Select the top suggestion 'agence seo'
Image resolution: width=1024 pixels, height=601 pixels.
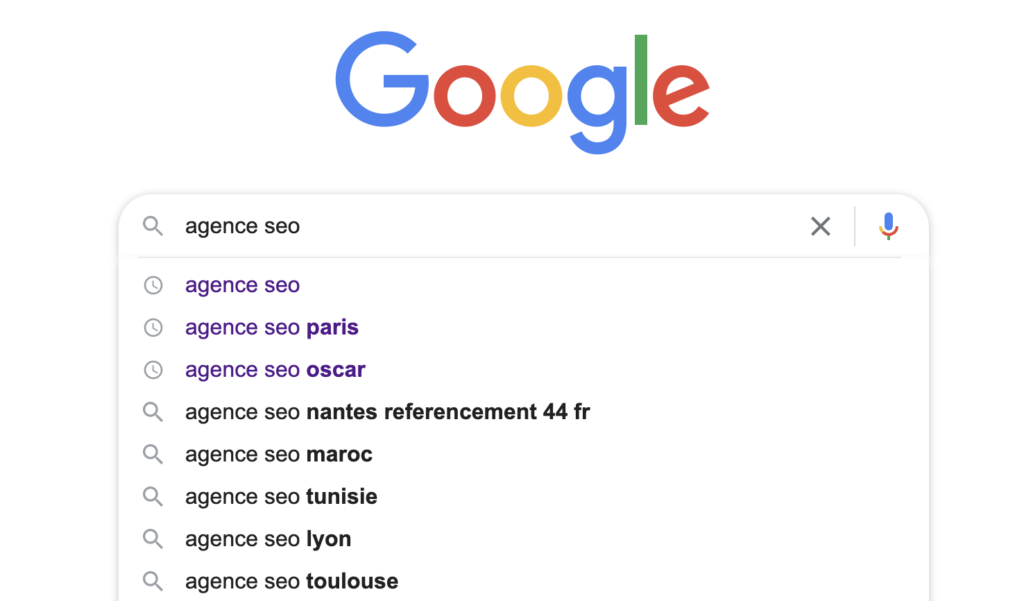pos(242,285)
